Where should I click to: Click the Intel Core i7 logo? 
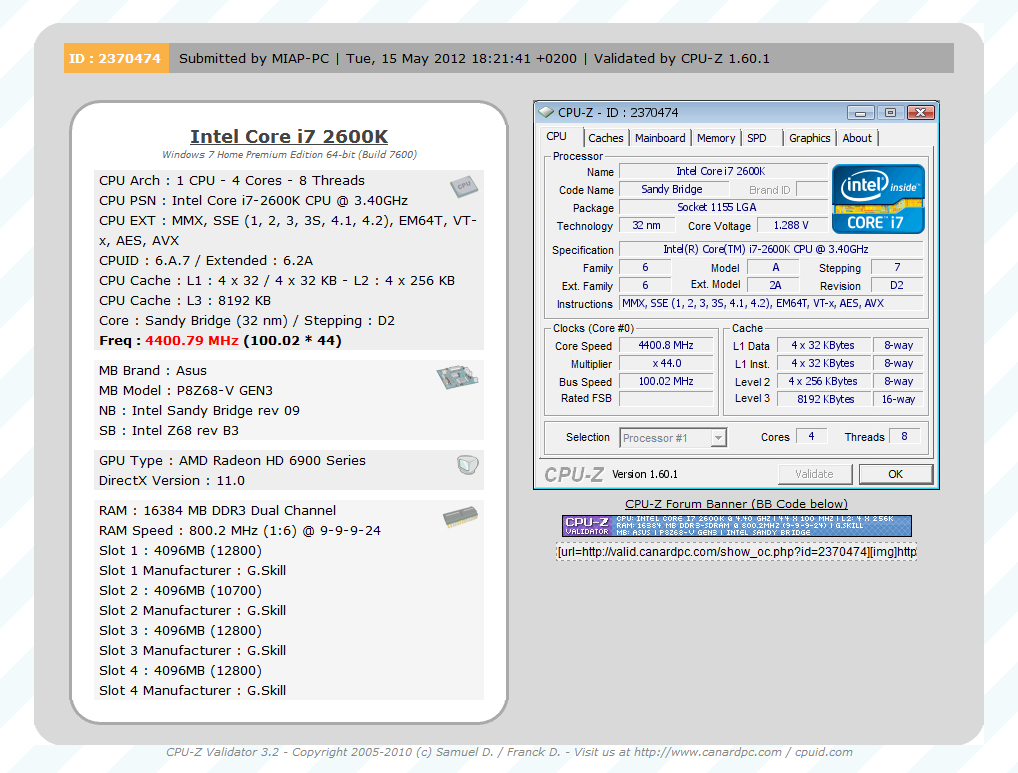coord(878,199)
